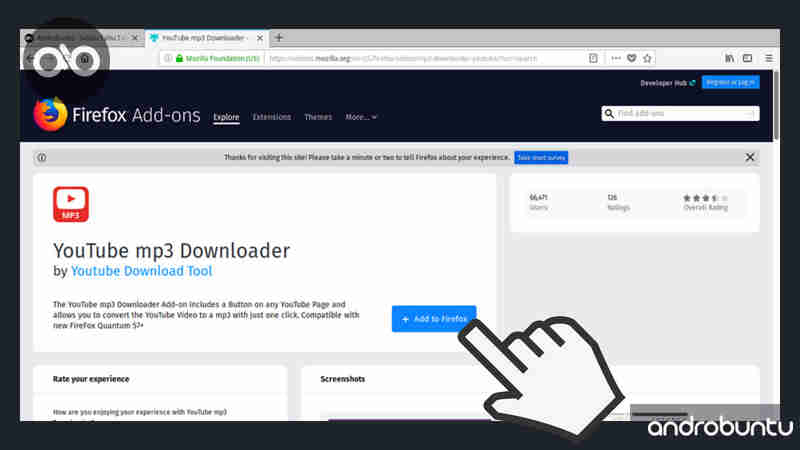This screenshot has width=800, height=450.
Task: Toggle the sidebar icon in toolbar
Action: (x=747, y=58)
